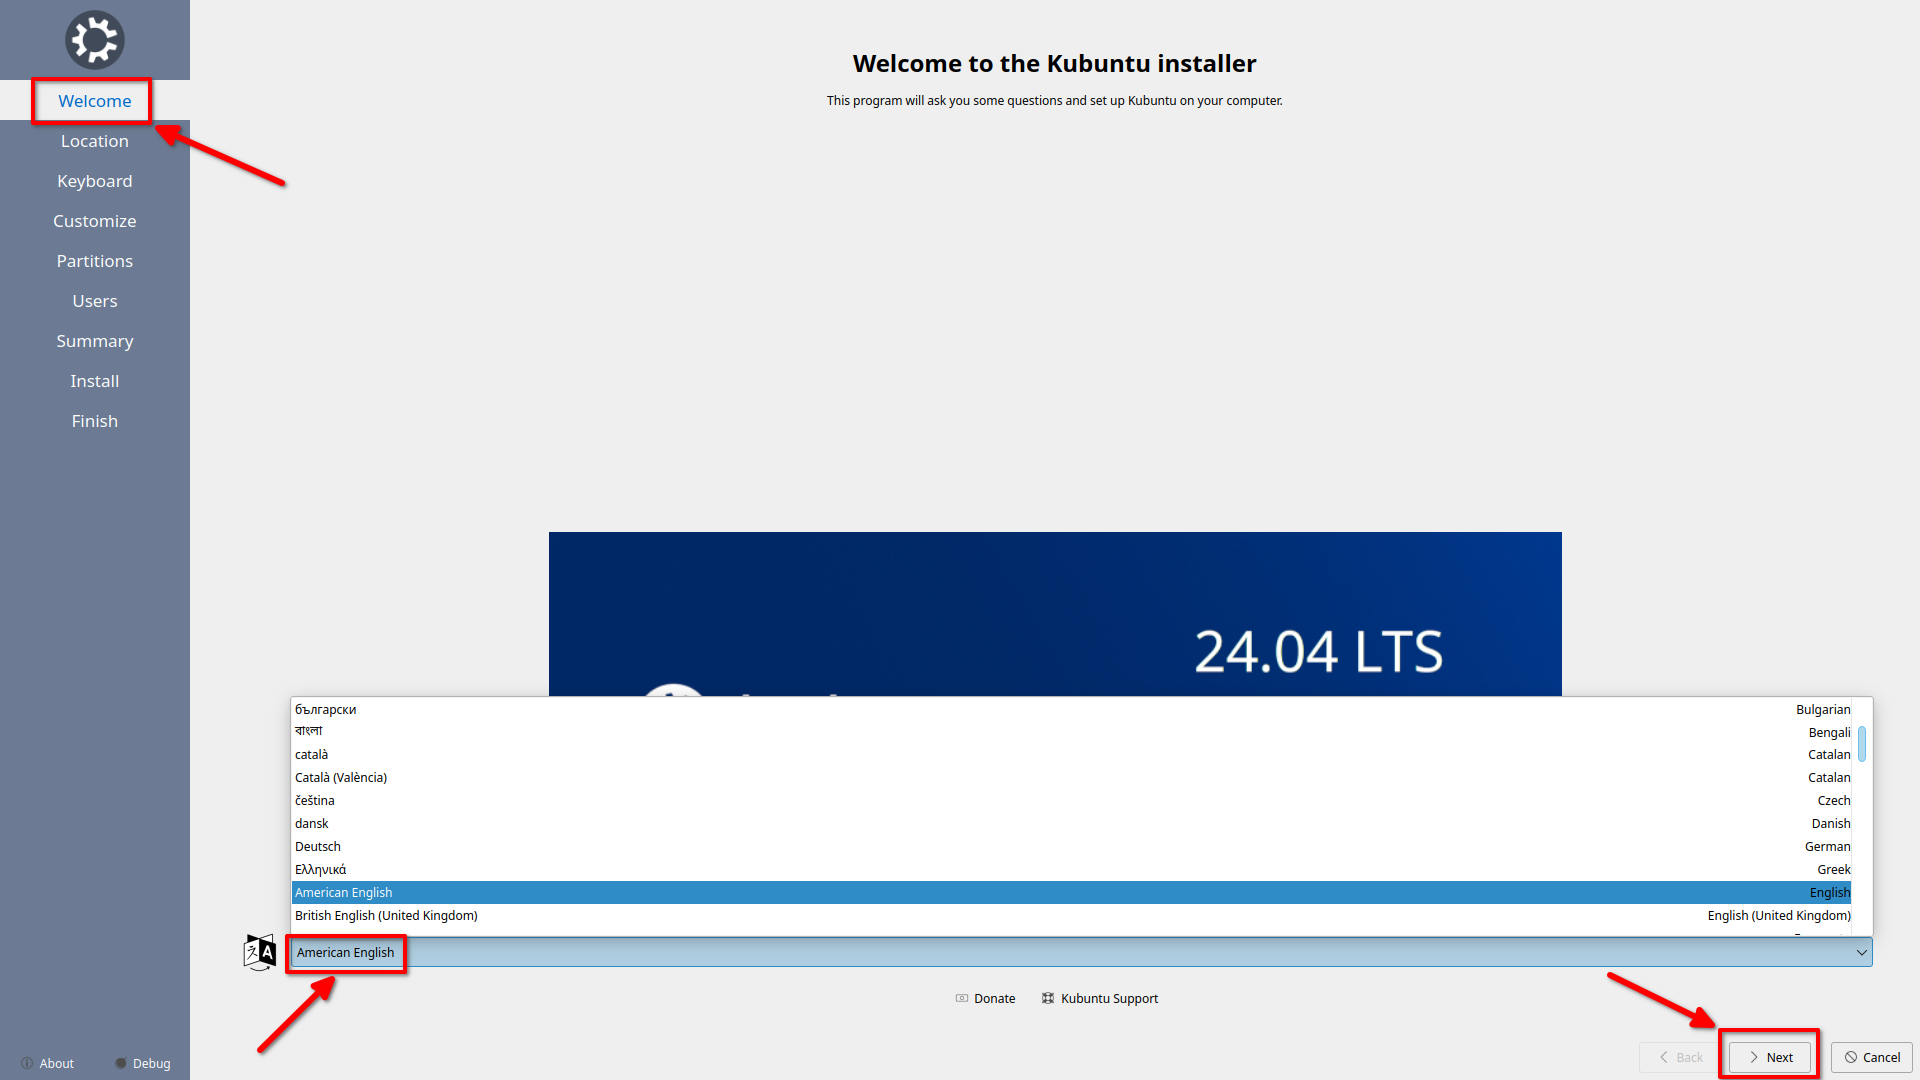
Task: Click the language translation icon
Action: click(259, 952)
